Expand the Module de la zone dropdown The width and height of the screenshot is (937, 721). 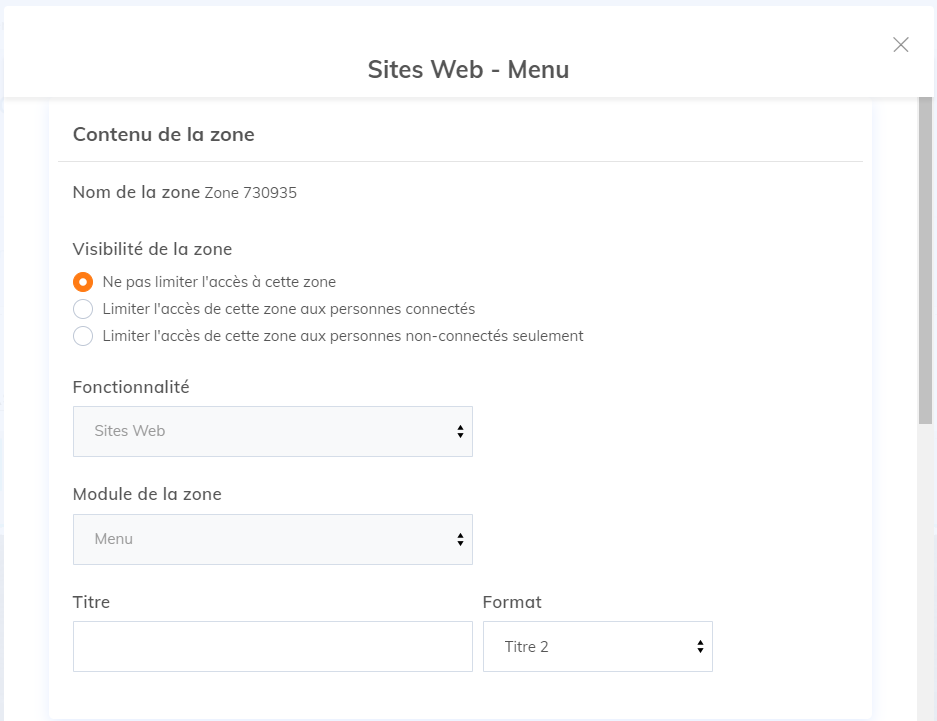point(272,539)
